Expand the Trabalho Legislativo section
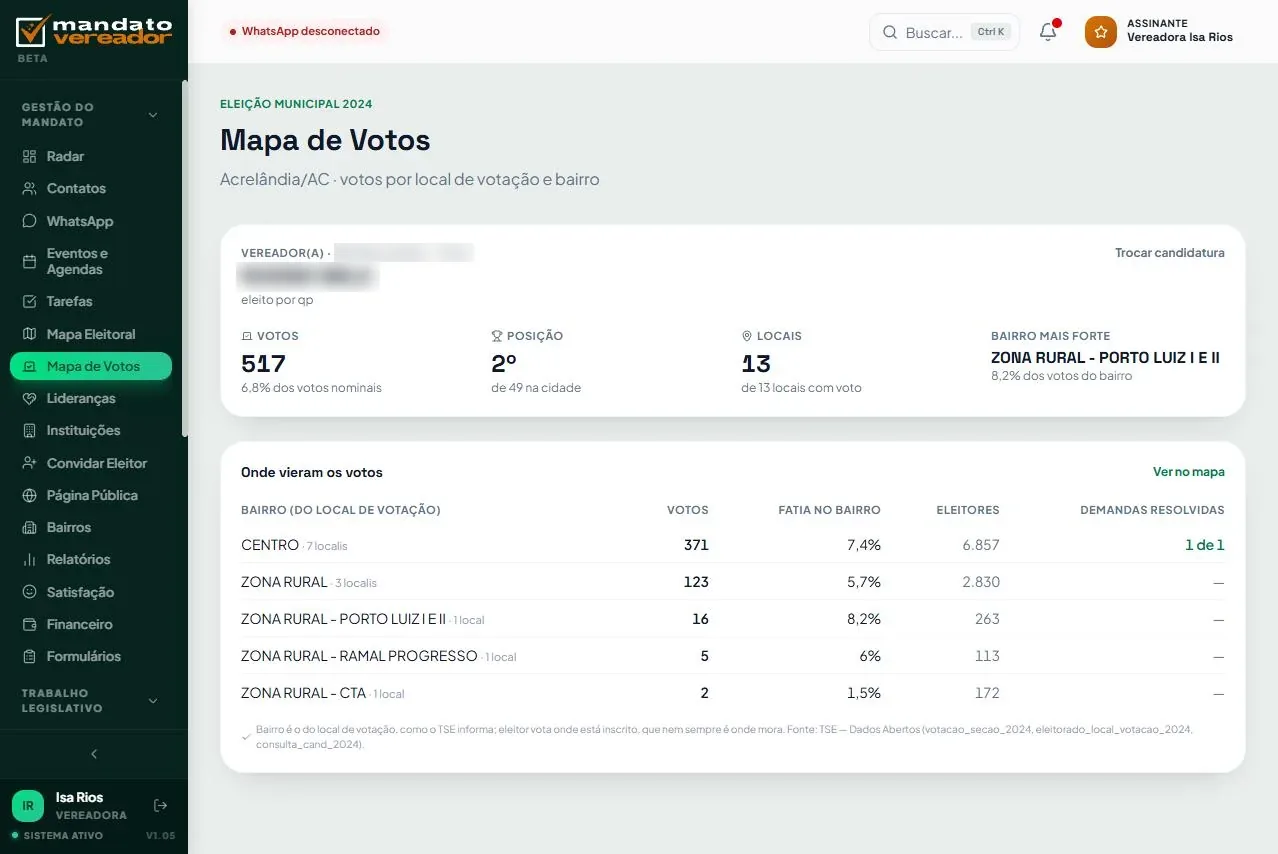 pos(153,701)
